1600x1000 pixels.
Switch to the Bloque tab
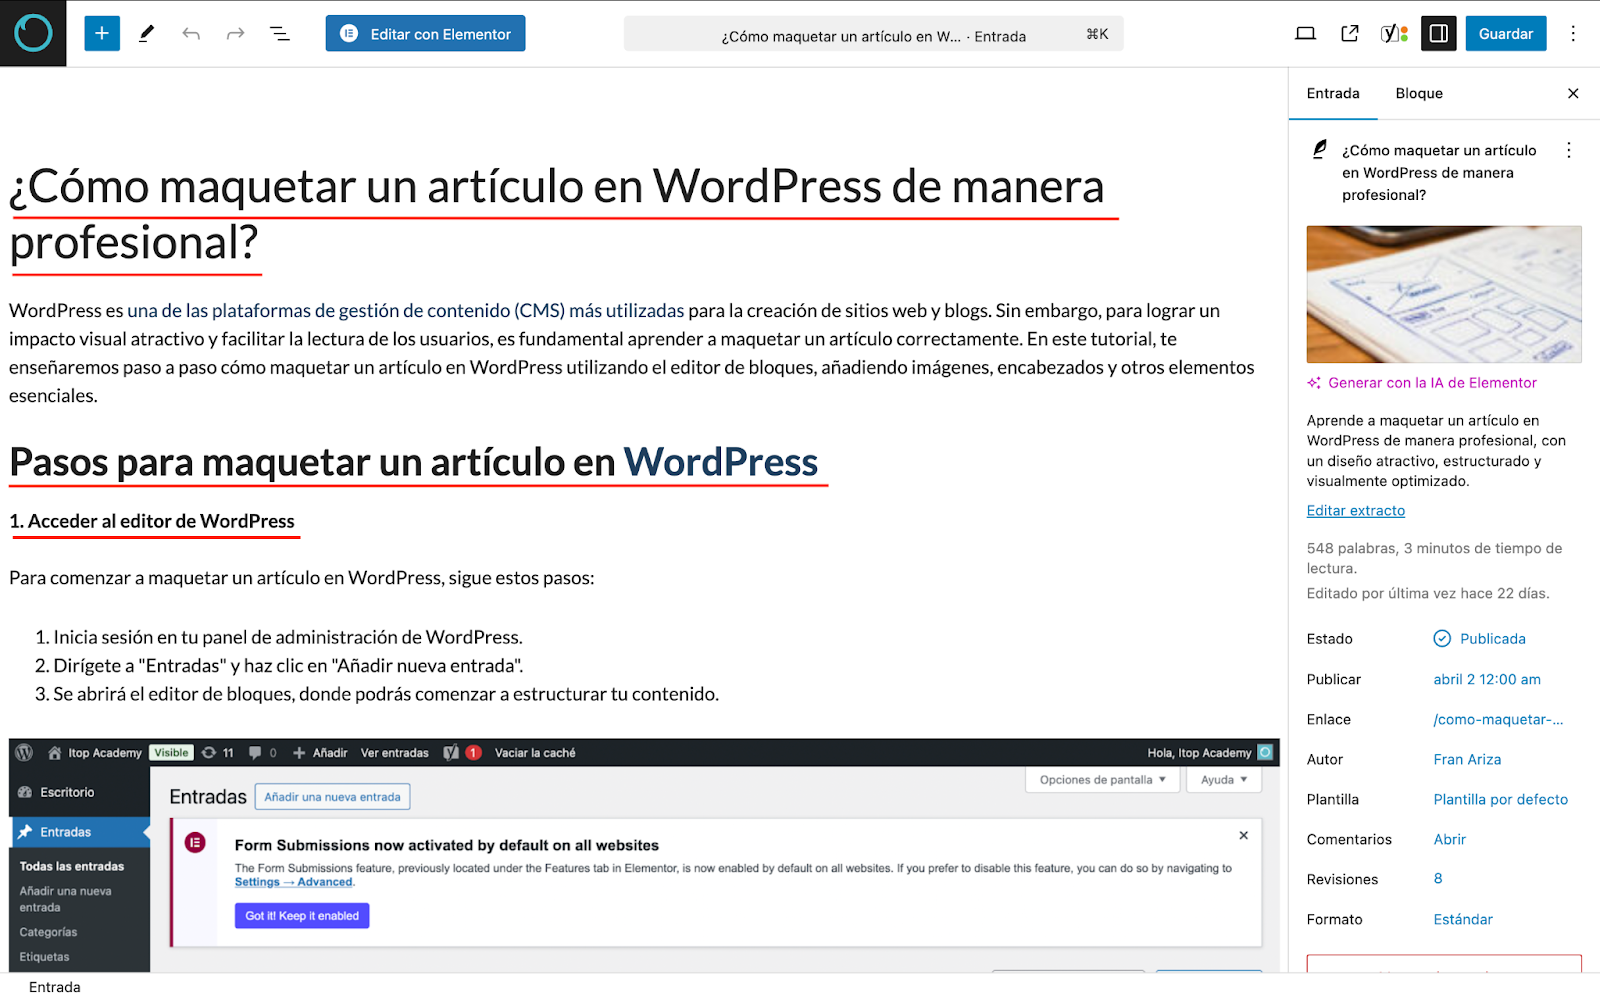coord(1419,93)
